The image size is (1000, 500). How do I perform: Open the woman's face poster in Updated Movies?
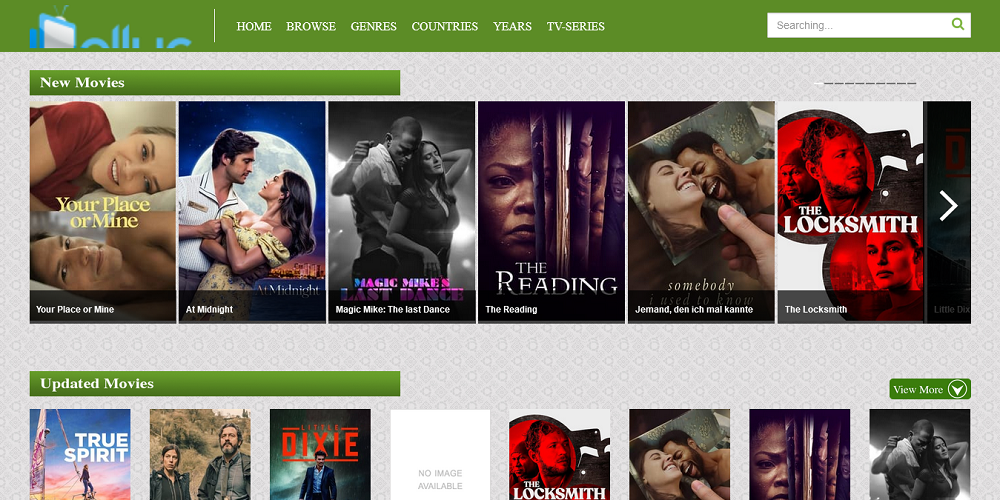(x=800, y=454)
